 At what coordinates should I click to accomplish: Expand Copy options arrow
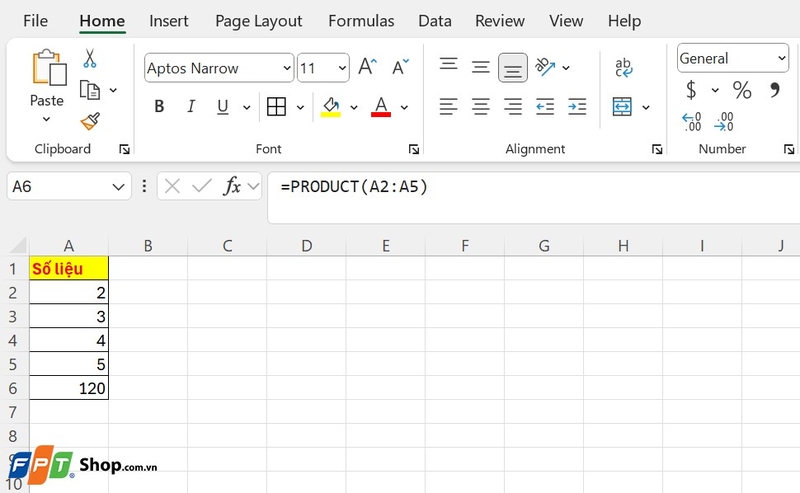pyautogui.click(x=113, y=90)
